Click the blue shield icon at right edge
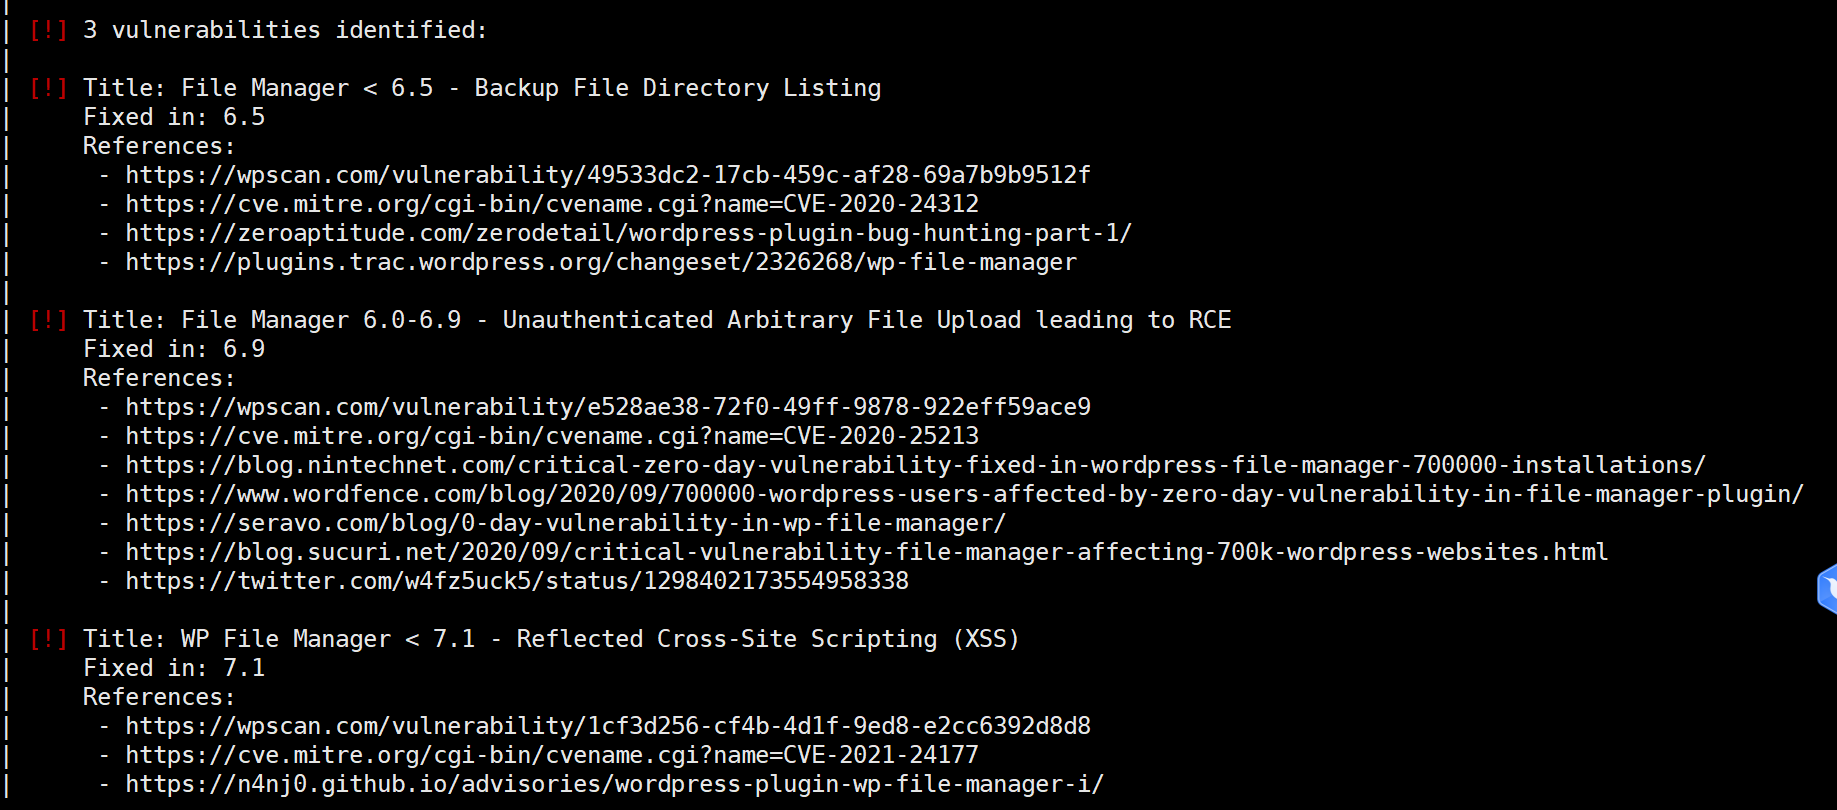1837x810 pixels. click(x=1827, y=588)
